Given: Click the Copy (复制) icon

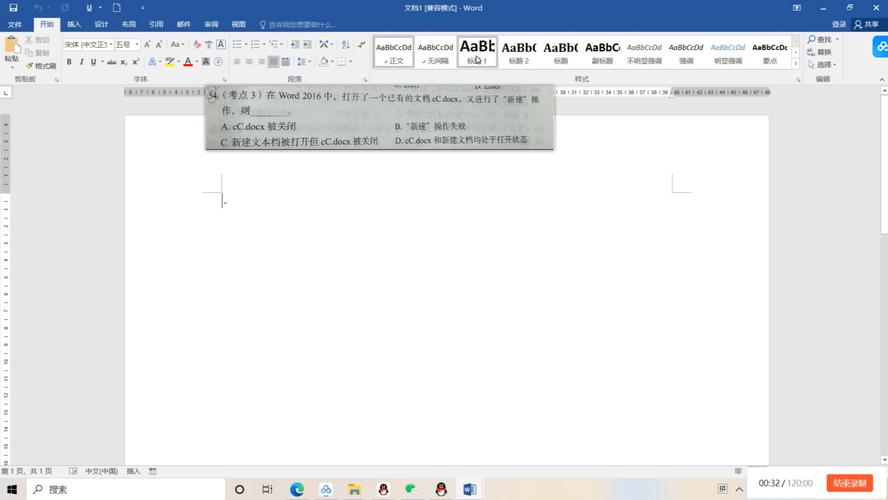Looking at the screenshot, I should 29,53.
